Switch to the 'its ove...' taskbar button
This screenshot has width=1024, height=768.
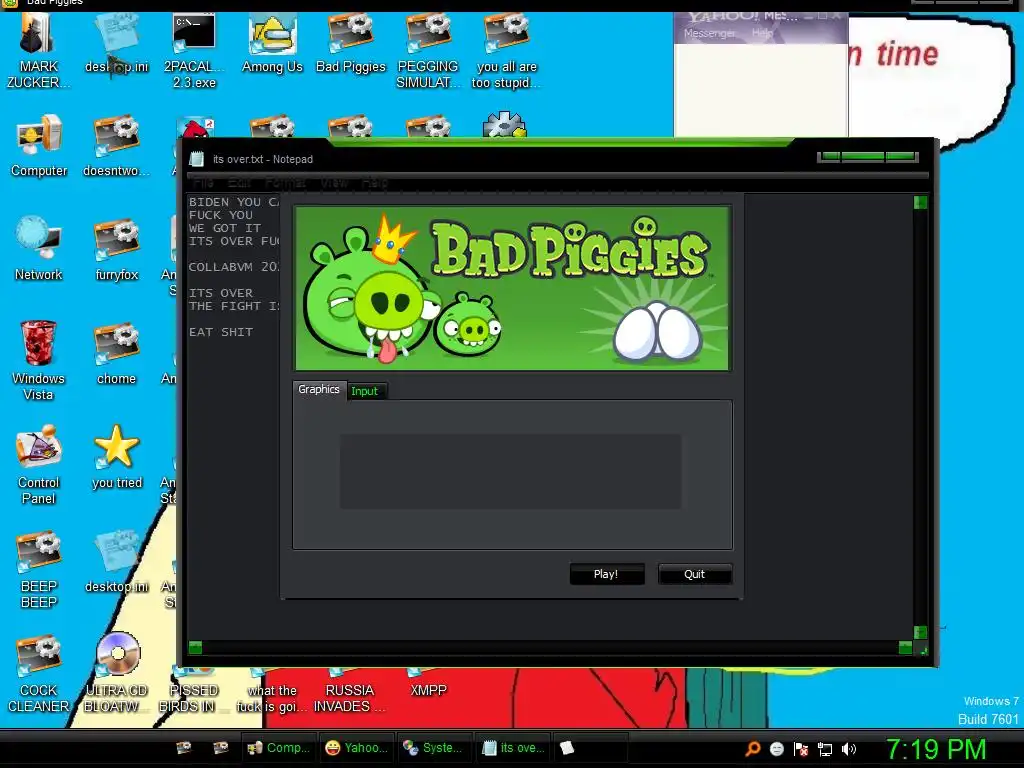pyautogui.click(x=513, y=748)
